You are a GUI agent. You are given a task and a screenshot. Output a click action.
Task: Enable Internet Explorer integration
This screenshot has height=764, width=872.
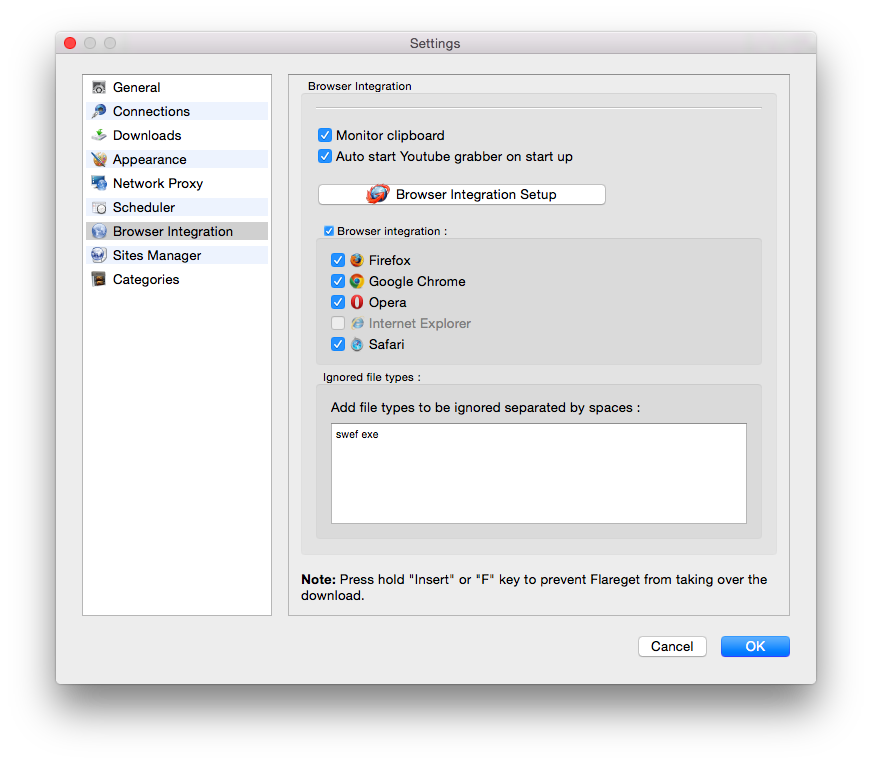pyautogui.click(x=338, y=323)
